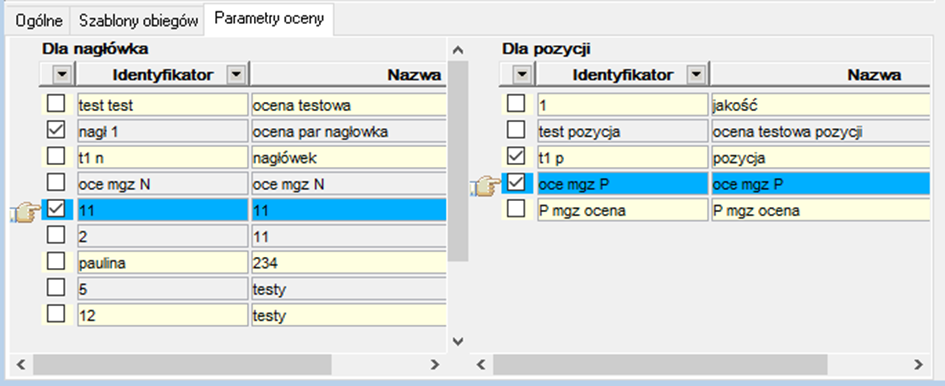Viewport: 945px width, 386px height.
Task: Select 'ocena testowa pozycji' name cell
Action: coord(820,131)
